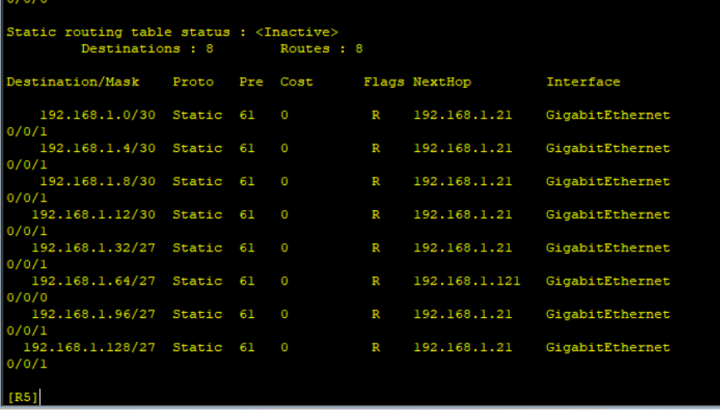Click the 0/0/0 interface suffix under 192.168.1.64/27
The image size is (720, 410).
[x=27, y=298]
